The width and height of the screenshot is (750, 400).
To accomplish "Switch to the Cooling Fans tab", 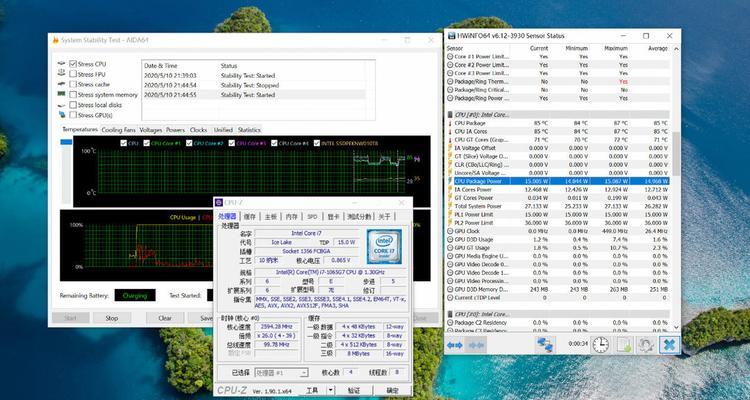I will click(119, 130).
